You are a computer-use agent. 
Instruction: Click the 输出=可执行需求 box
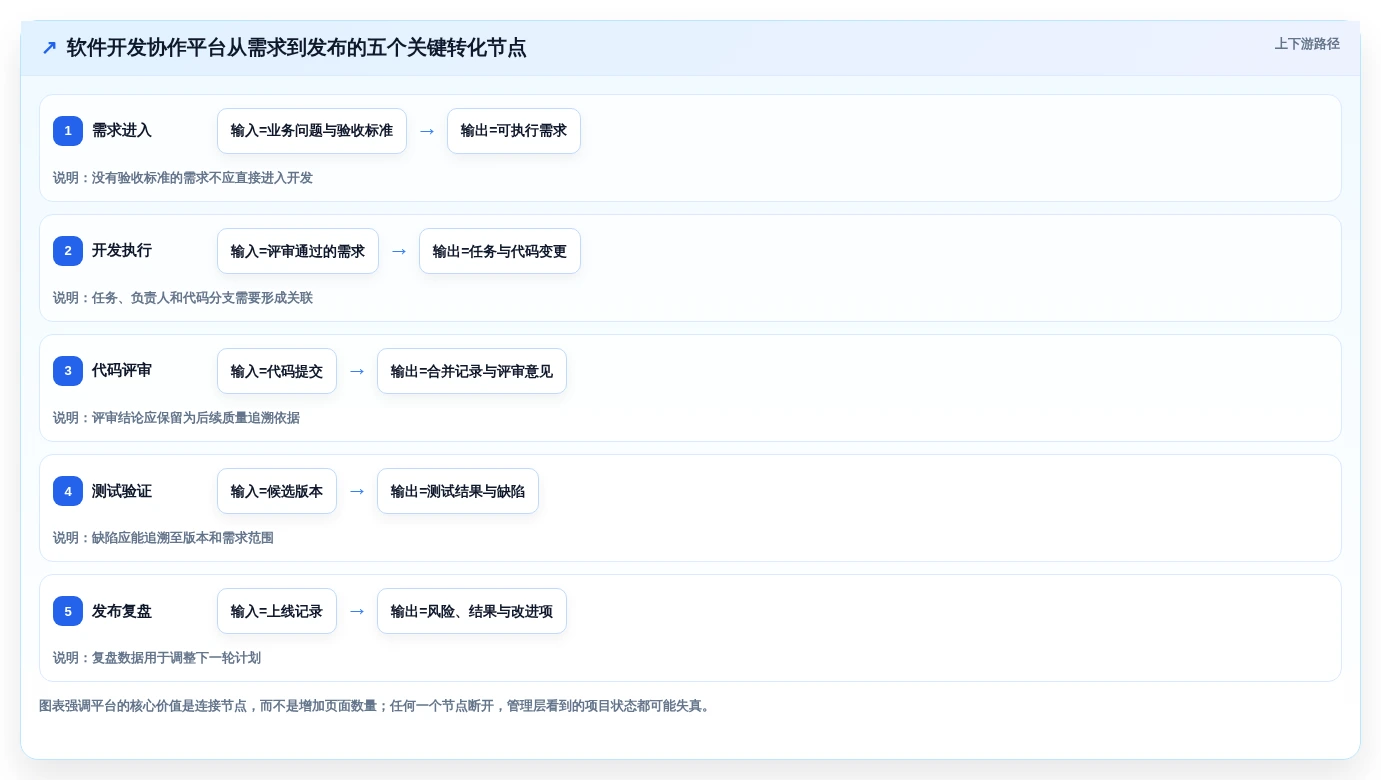coord(514,131)
